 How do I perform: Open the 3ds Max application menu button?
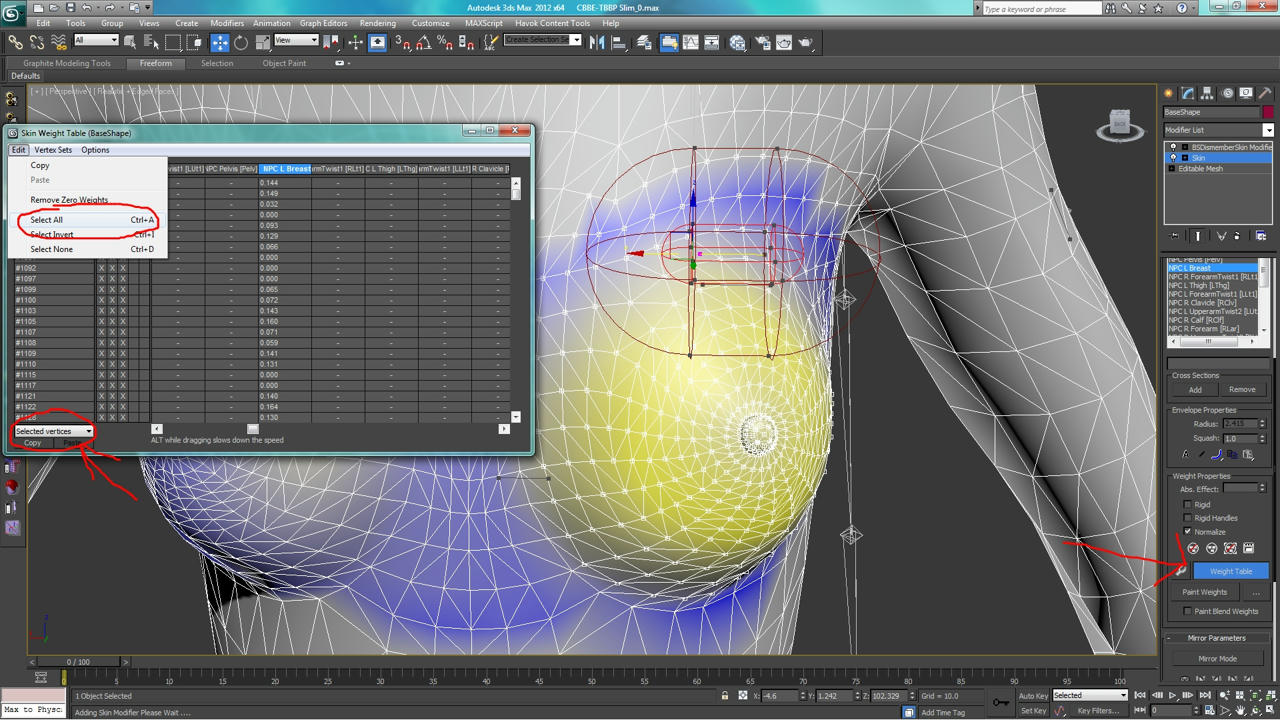coord(13,12)
